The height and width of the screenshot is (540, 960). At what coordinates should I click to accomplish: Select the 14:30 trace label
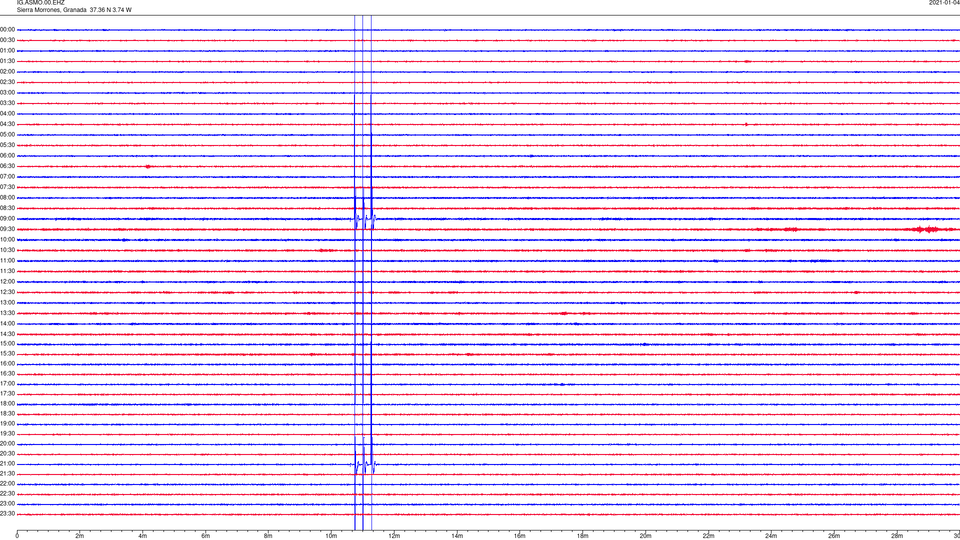pos(7,334)
